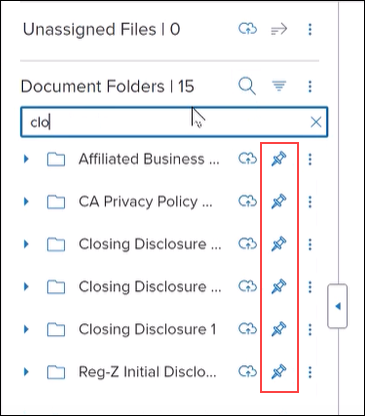Screen dimensions: 365x416
Task: Clear the folder search with the X
Action: click(316, 122)
